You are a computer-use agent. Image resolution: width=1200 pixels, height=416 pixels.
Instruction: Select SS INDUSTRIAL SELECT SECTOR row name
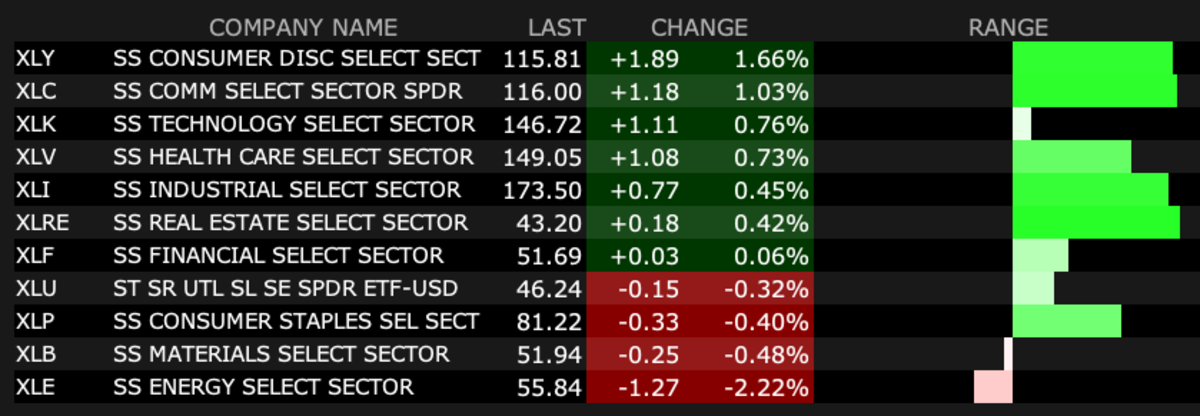(287, 190)
